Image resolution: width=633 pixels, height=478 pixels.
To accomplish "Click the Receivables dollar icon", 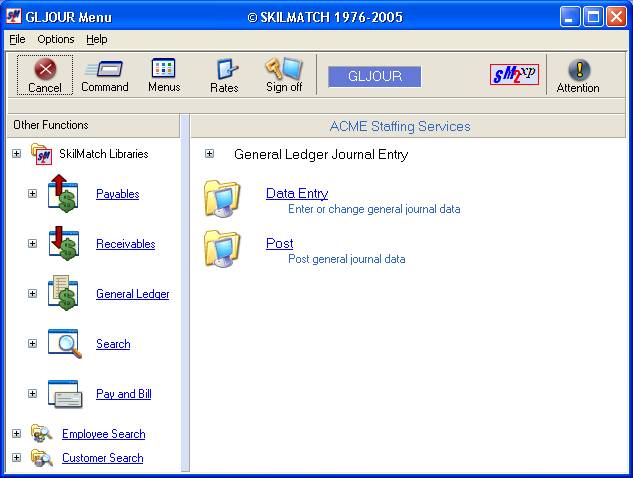I will tap(64, 243).
